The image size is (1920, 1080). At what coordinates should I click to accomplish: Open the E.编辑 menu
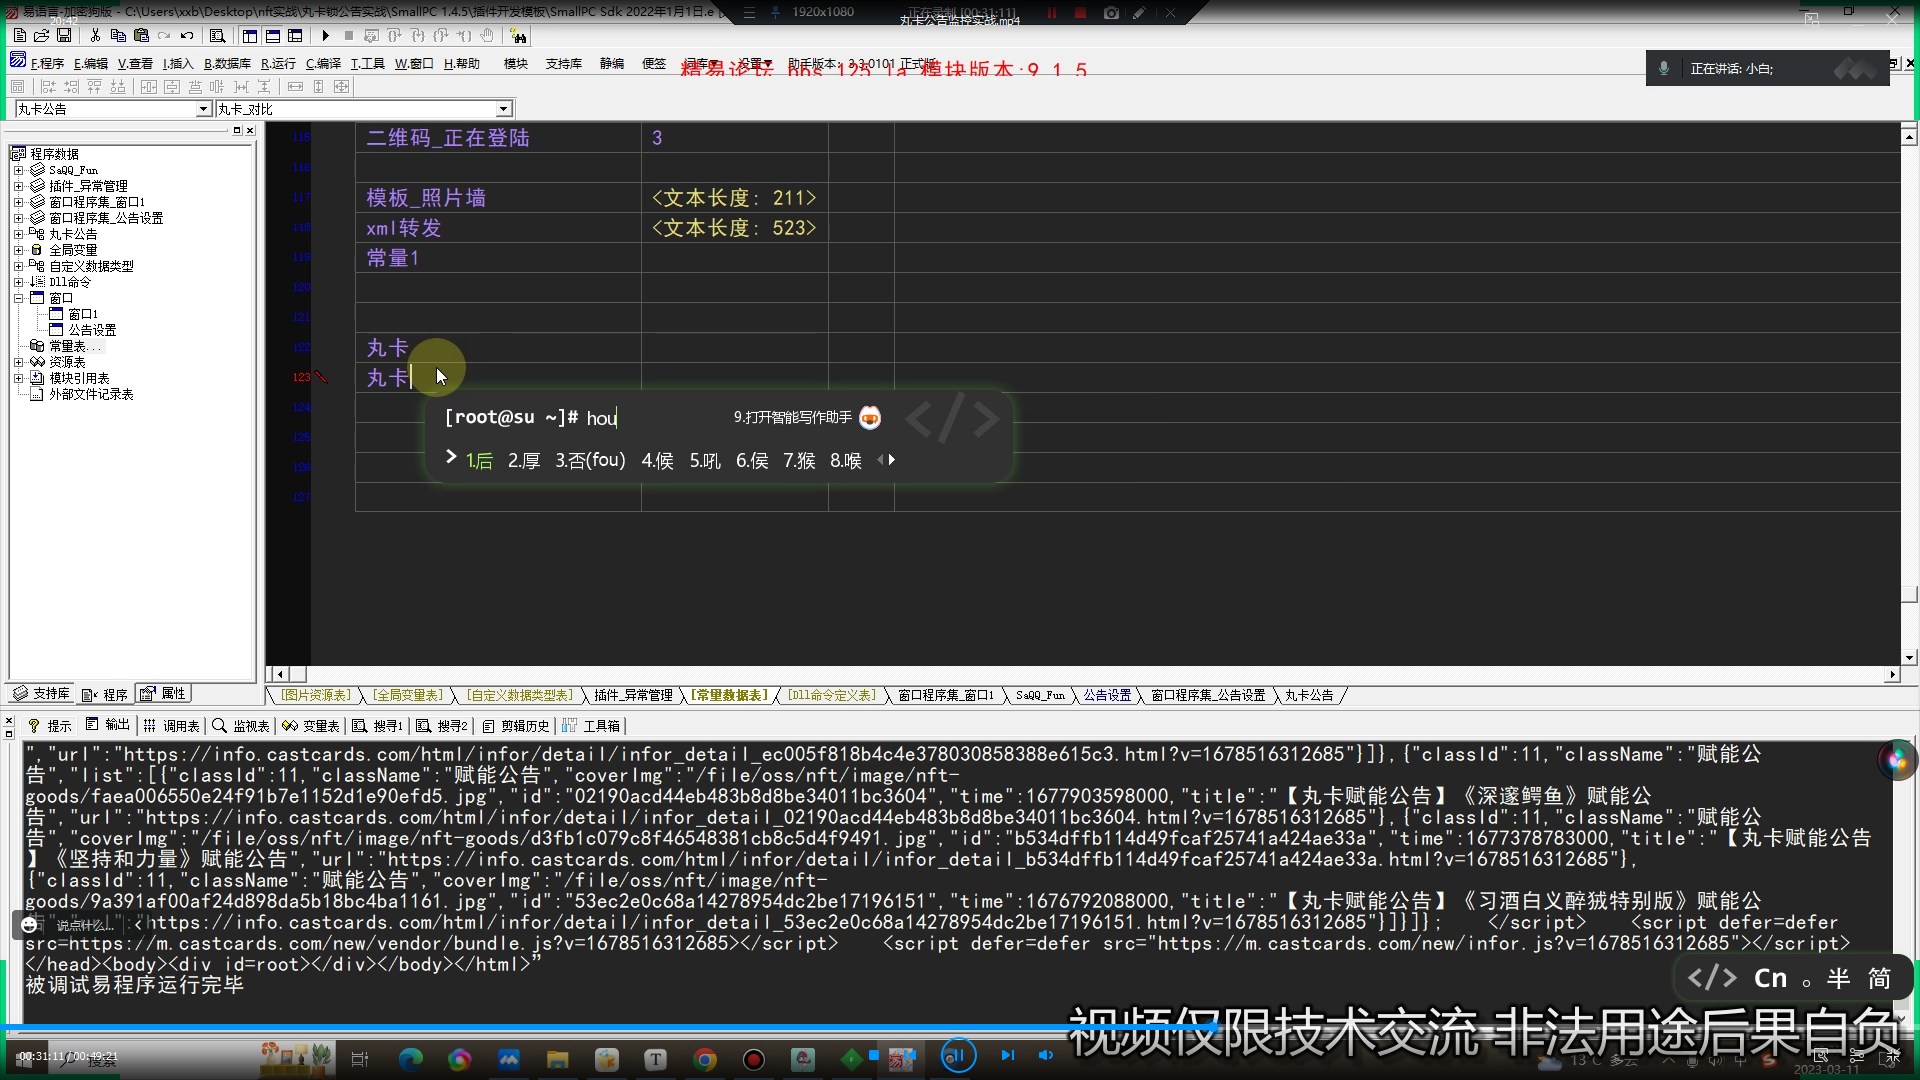[x=91, y=63]
